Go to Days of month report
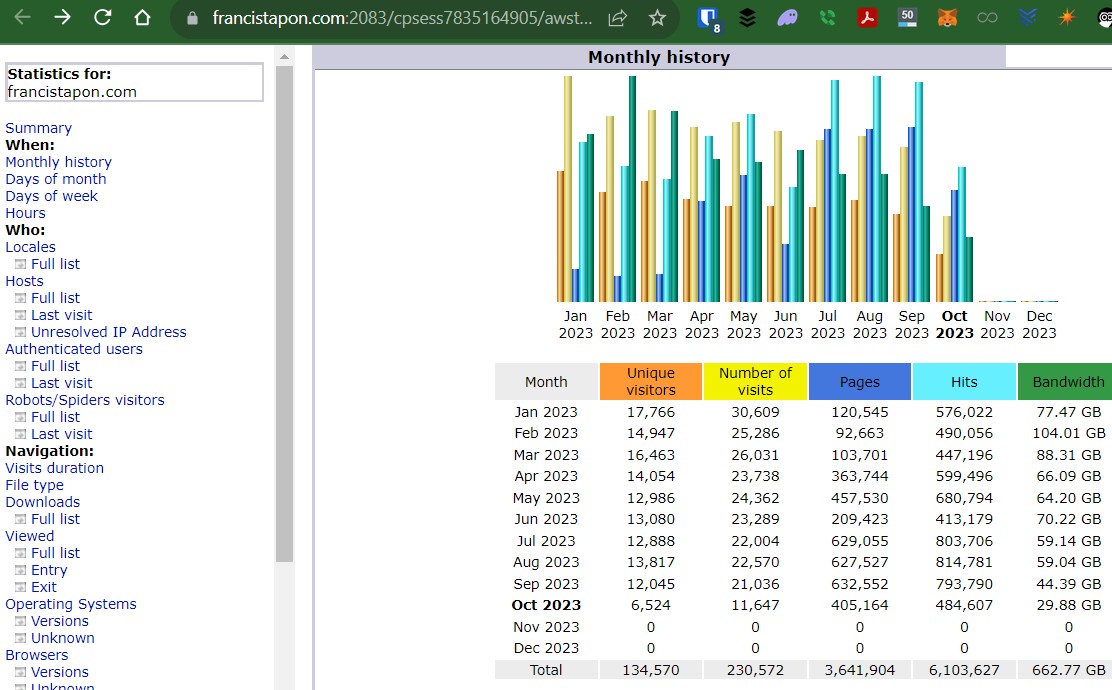Screen dimensions: 1112x690 55,179
